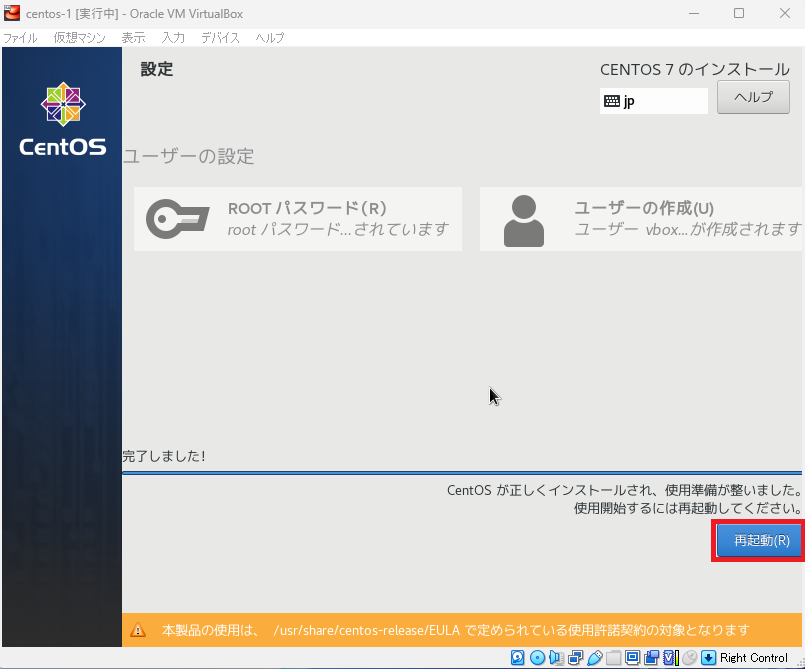Open the VirtualBox ヘルプ menu
Viewport: 805px width, 669px height.
click(x=270, y=37)
